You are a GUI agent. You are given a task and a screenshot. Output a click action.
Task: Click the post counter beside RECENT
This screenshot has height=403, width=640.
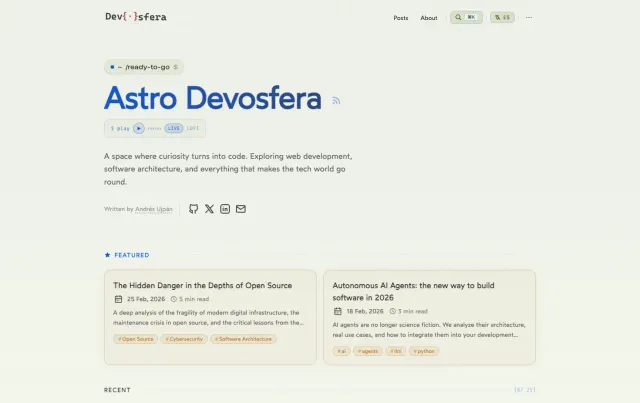[x=524, y=390]
